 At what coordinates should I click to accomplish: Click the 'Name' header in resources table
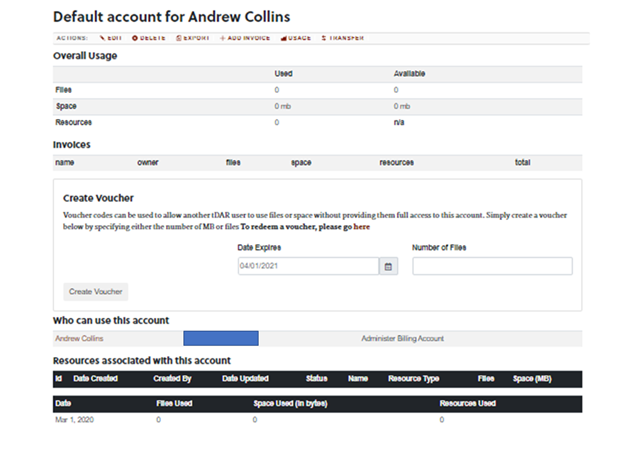358,379
